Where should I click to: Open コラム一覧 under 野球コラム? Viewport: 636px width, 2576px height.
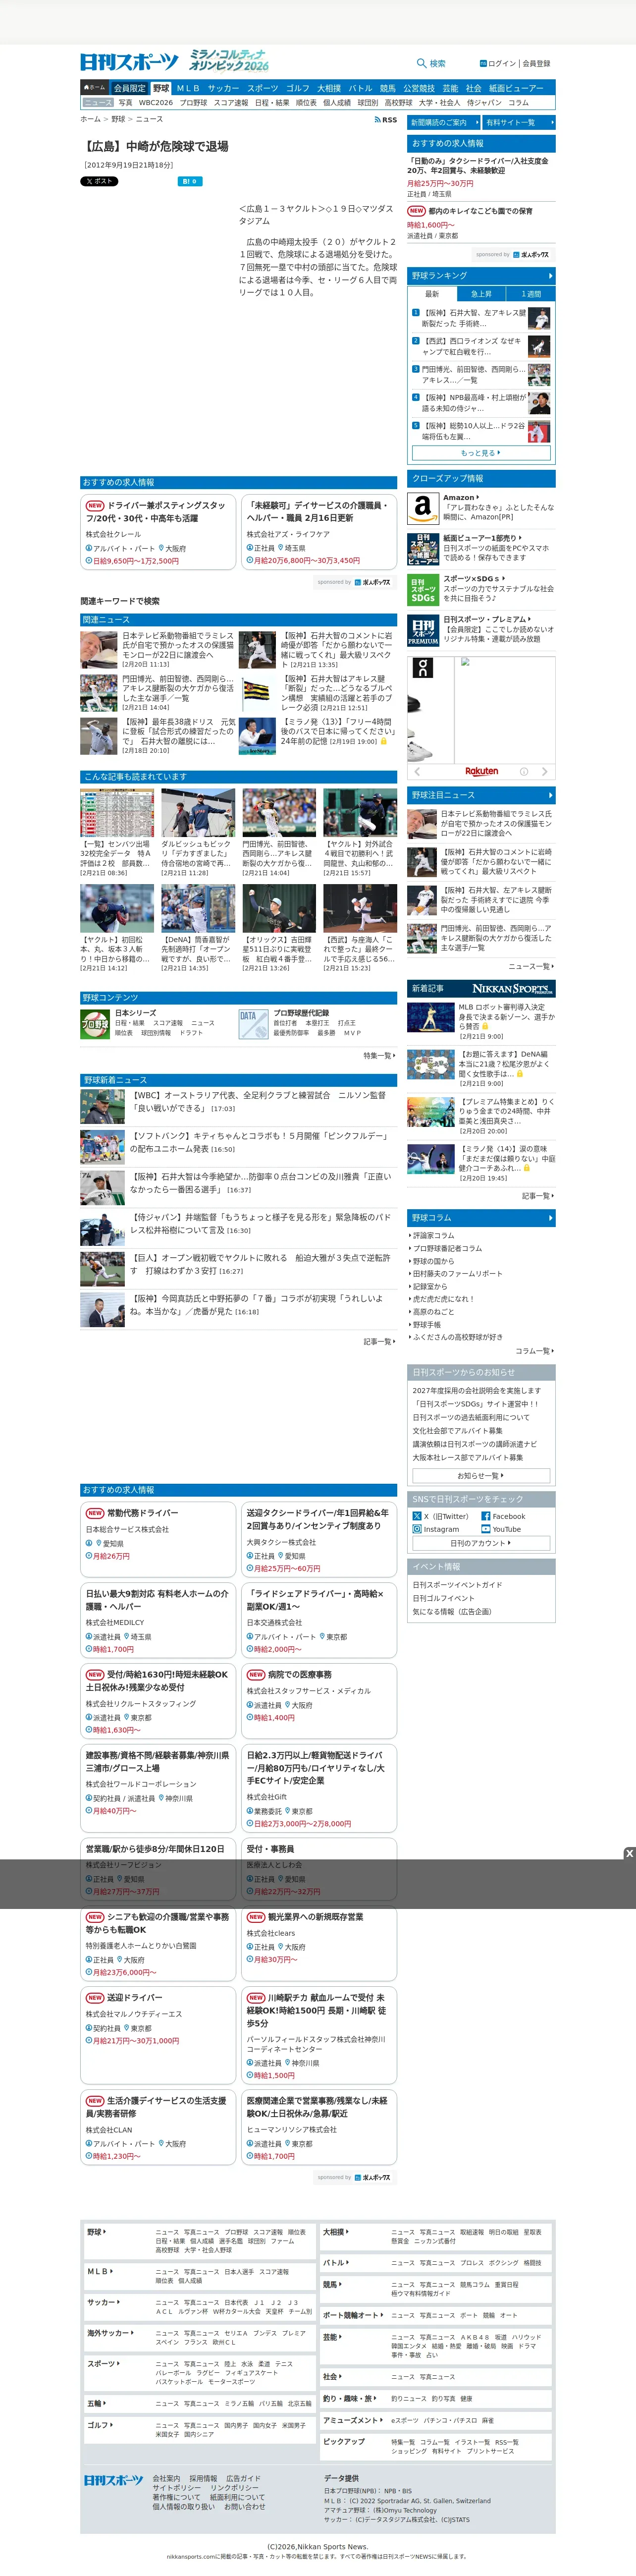tap(534, 1351)
